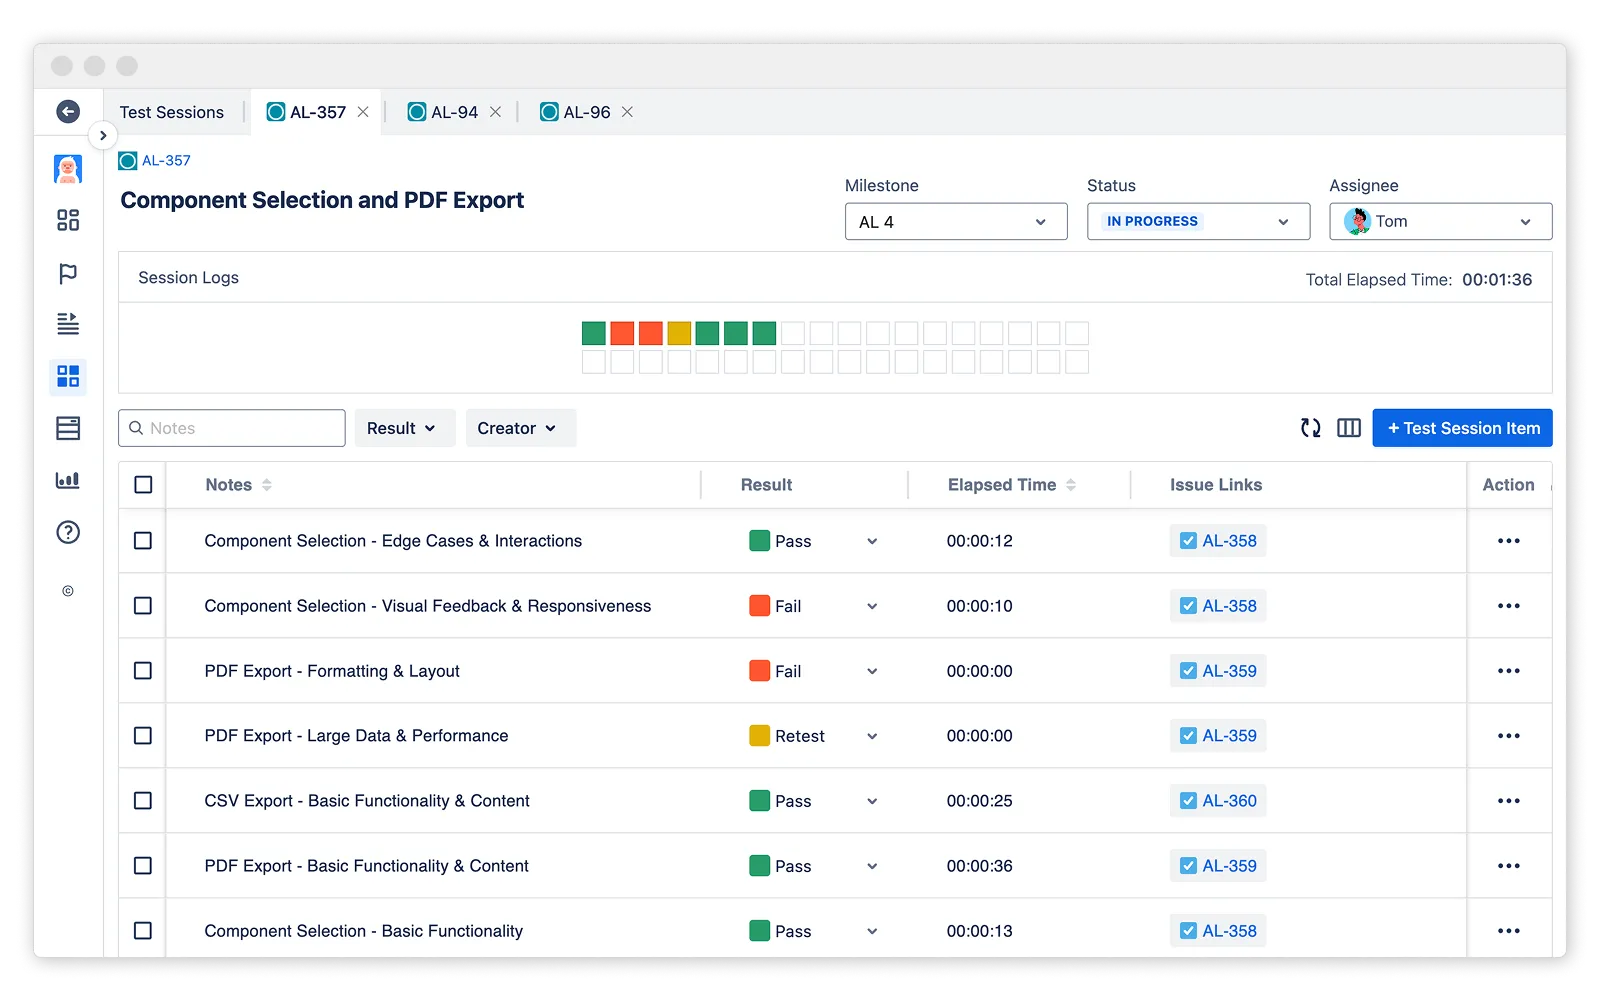The width and height of the screenshot is (1600, 1000).
Task: Switch to the AL-94 tab
Action: coord(454,112)
